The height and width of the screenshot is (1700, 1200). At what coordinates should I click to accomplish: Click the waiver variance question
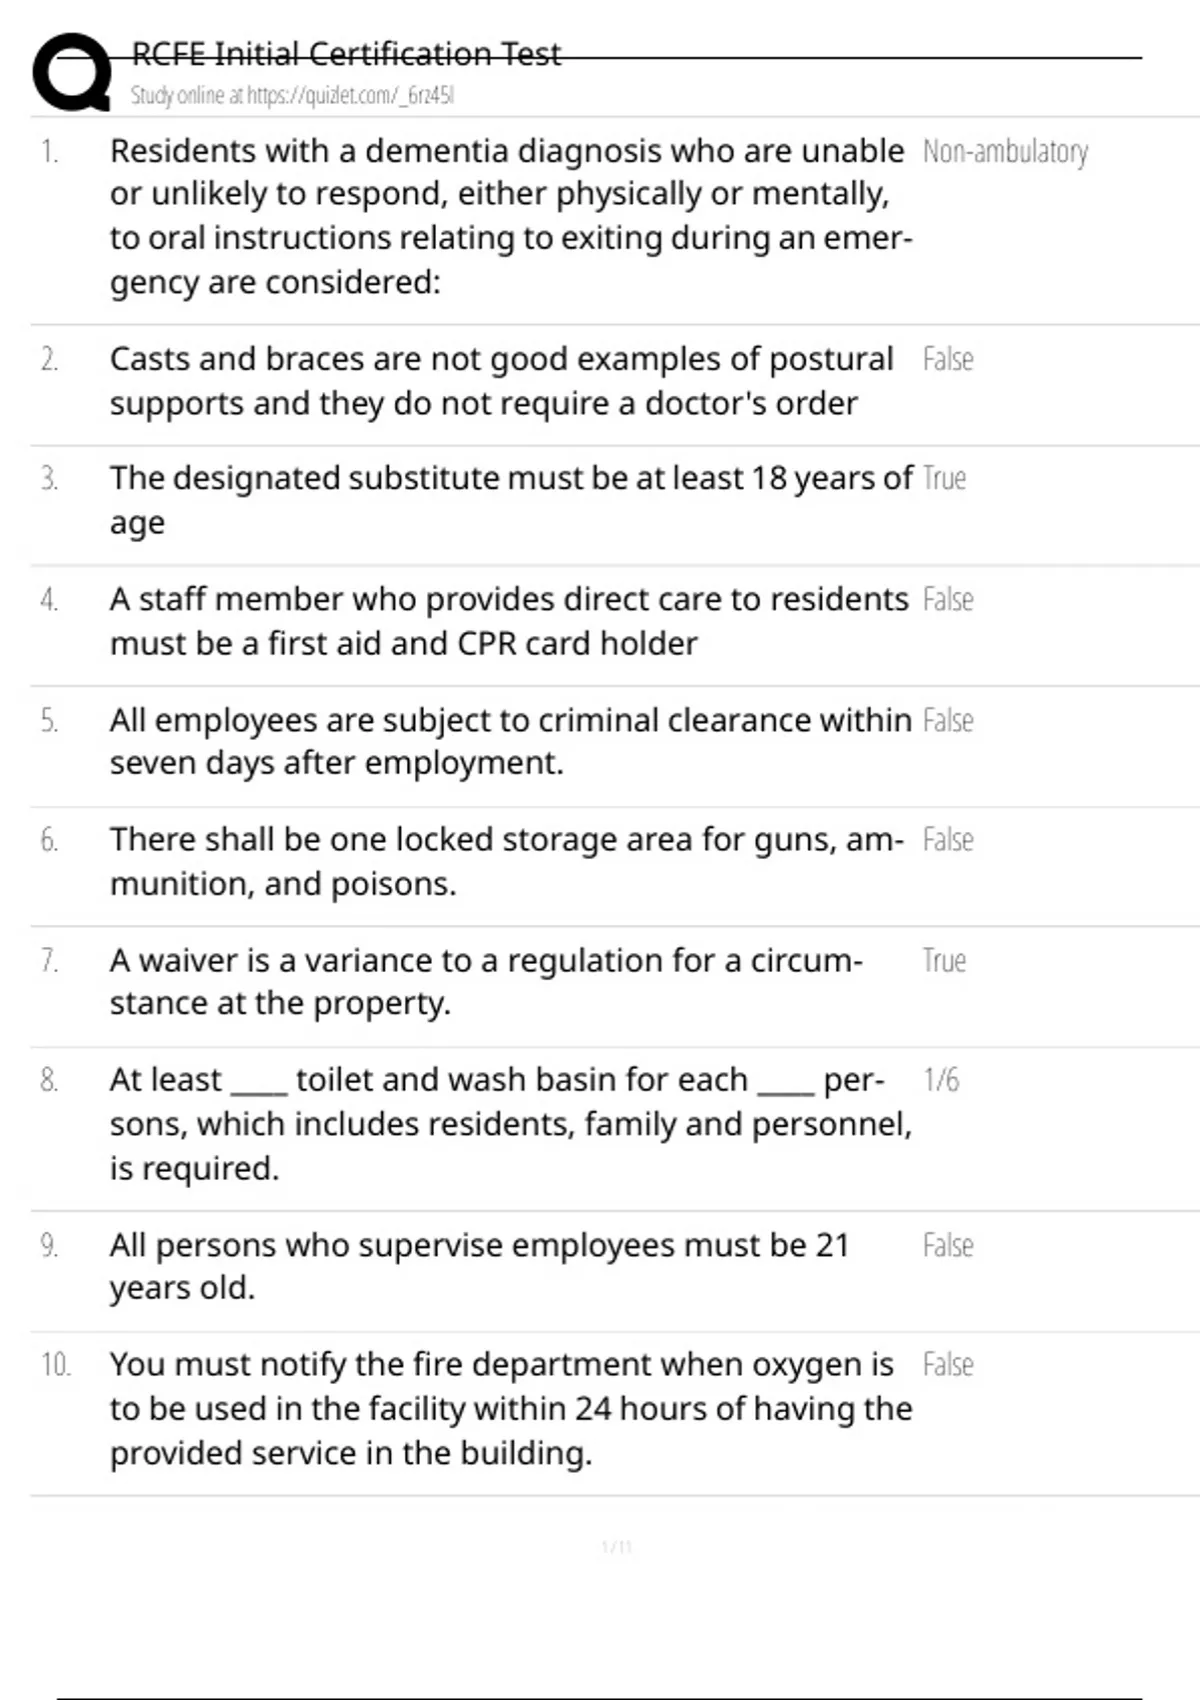tap(485, 981)
